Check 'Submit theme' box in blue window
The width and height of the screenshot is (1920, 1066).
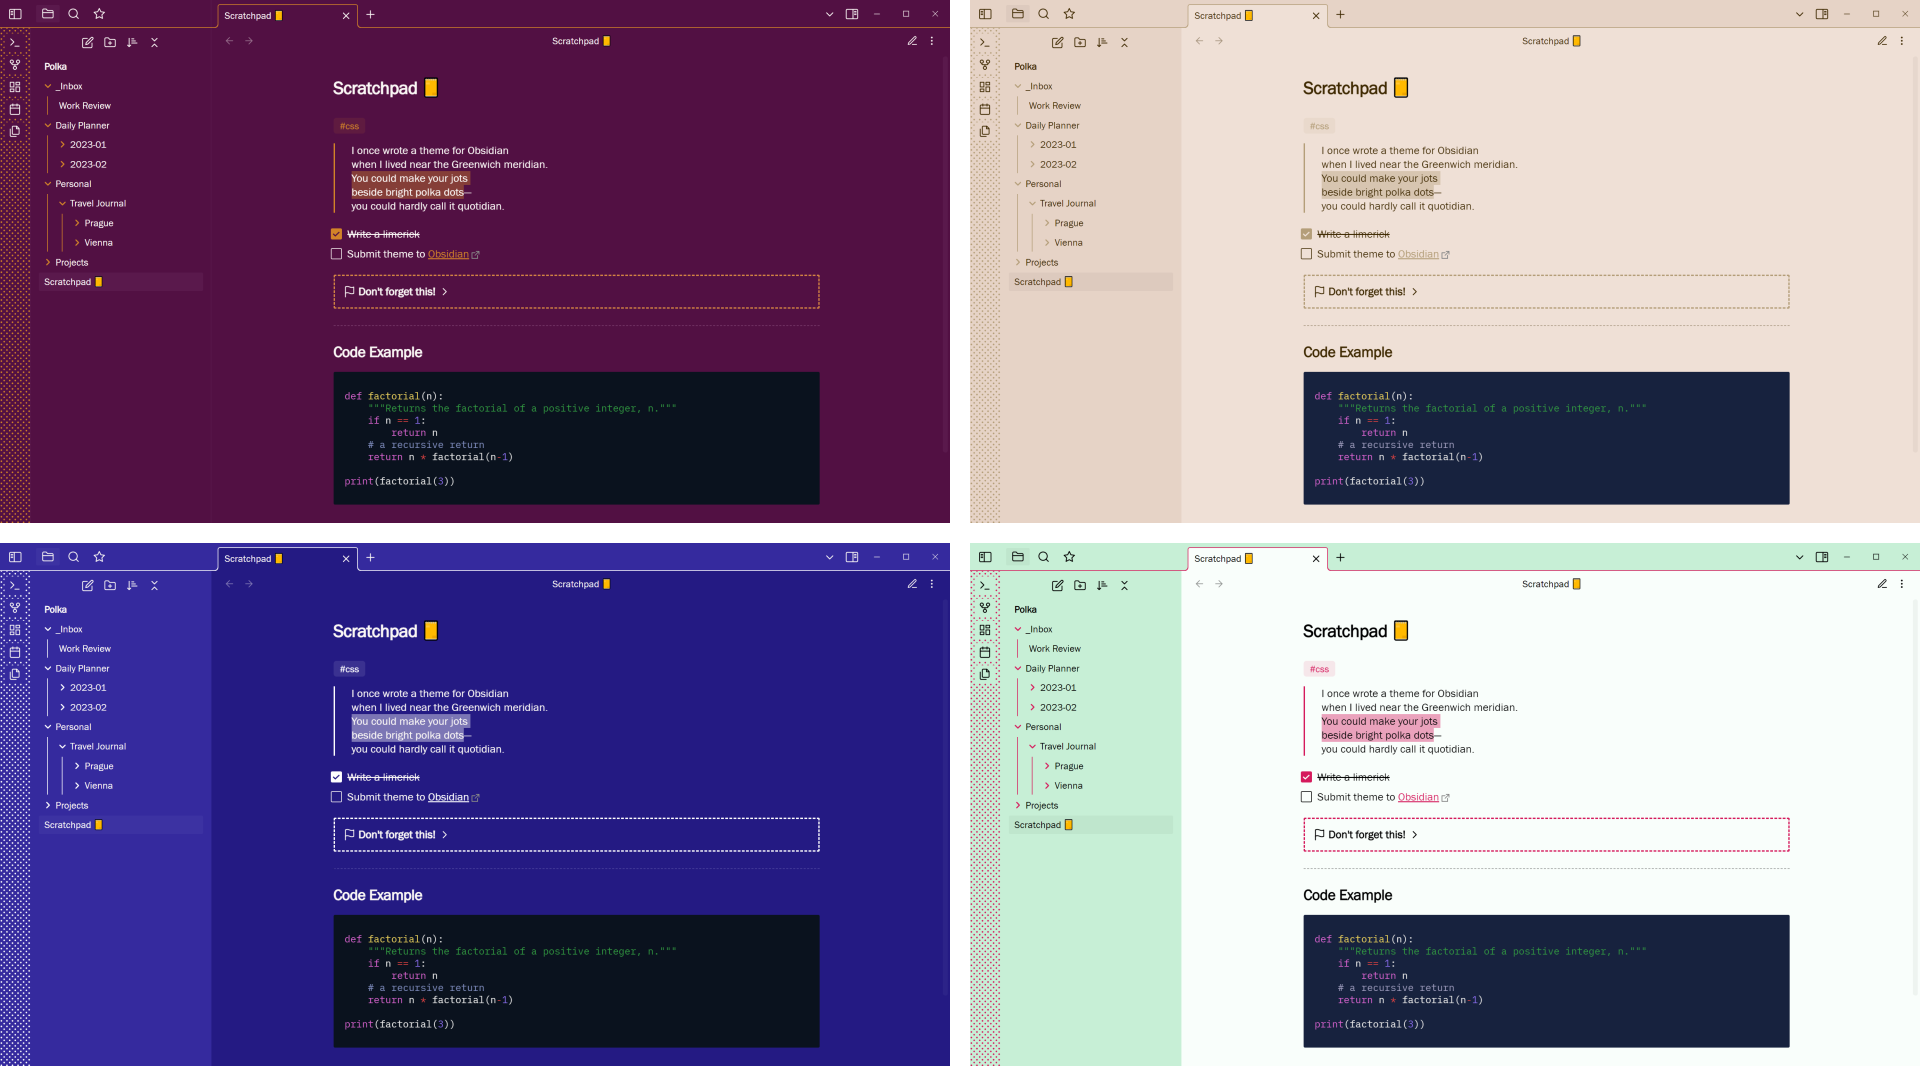click(337, 797)
